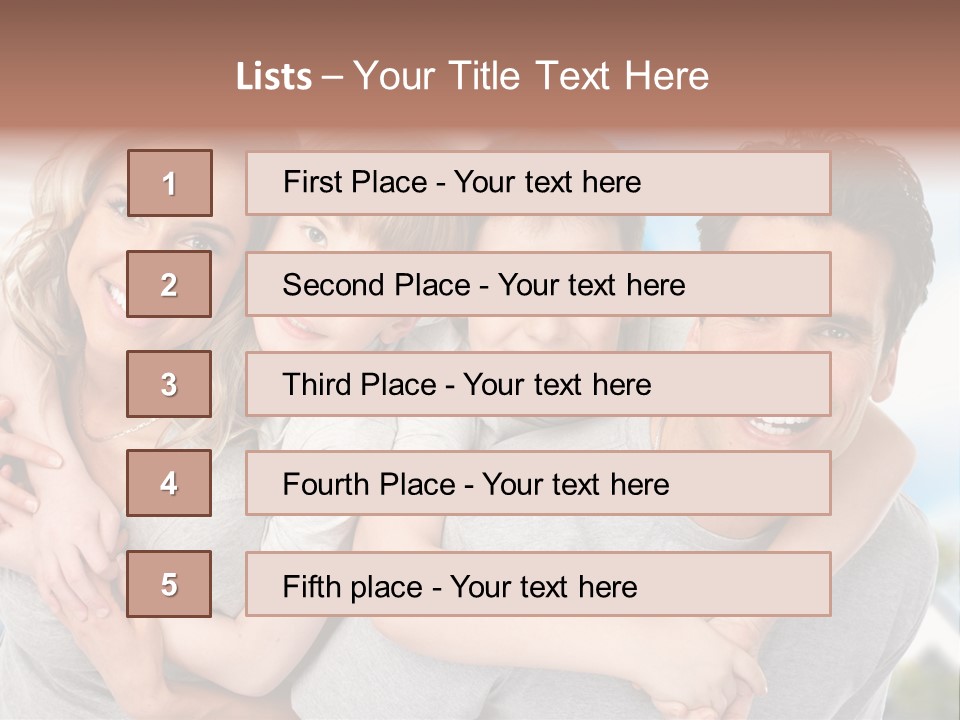Select the box labeled 4
The width and height of the screenshot is (960, 720).
[x=169, y=483]
